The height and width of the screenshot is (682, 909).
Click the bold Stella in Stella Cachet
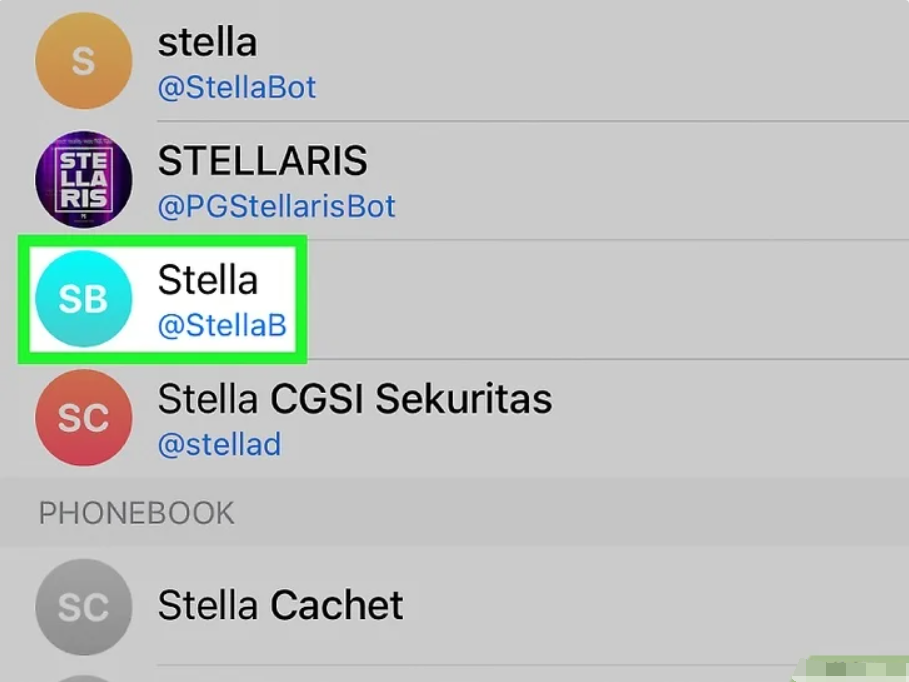click(208, 605)
